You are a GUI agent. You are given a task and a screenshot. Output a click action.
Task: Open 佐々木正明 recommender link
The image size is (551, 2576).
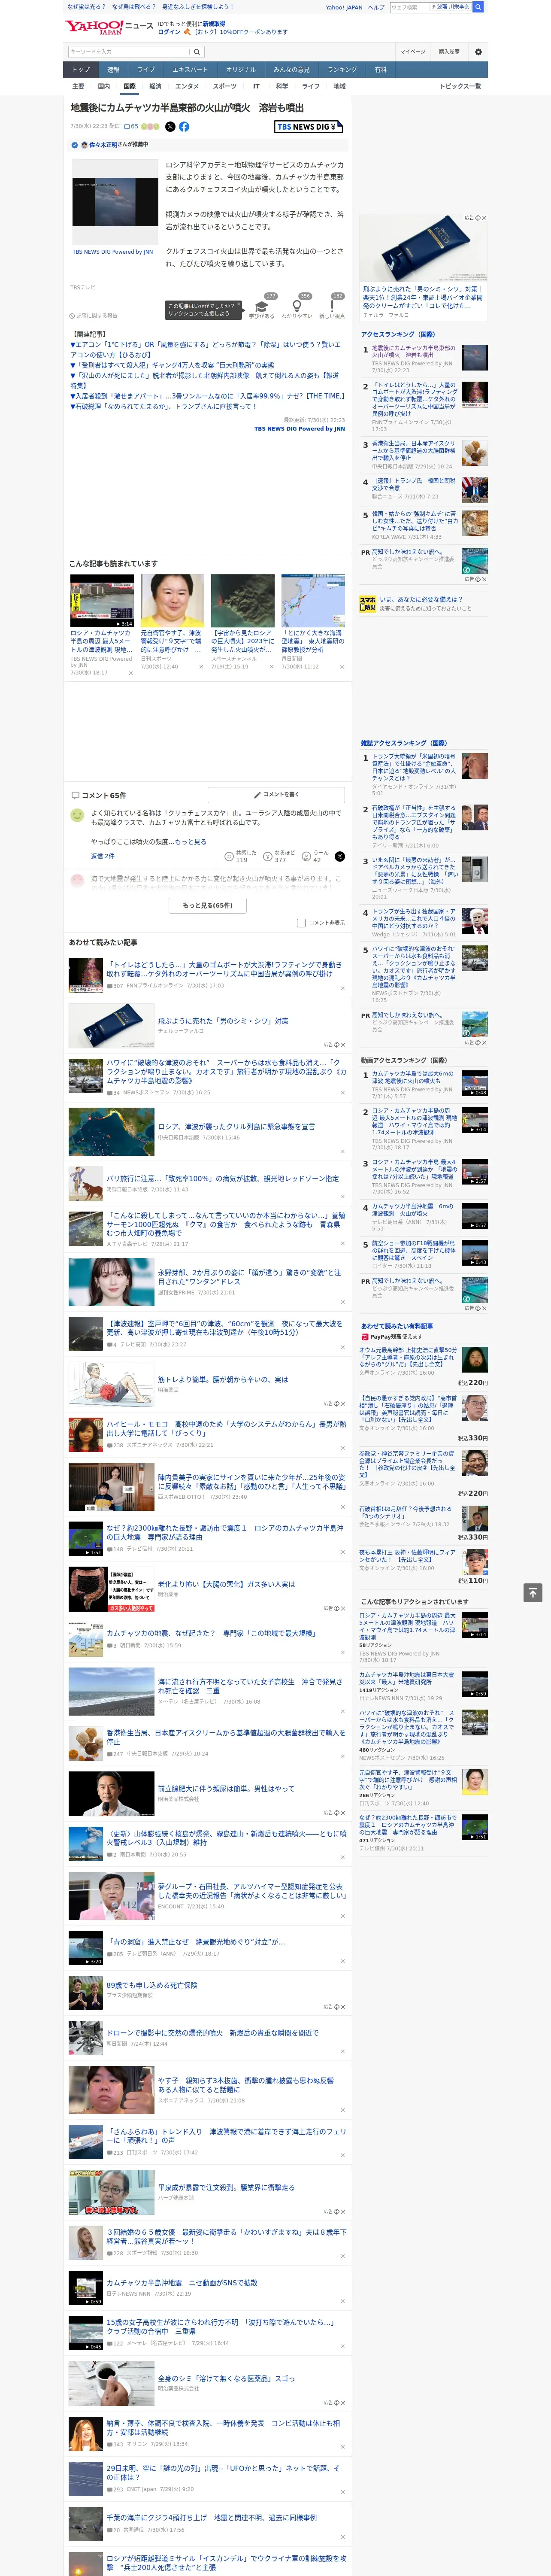coord(102,145)
